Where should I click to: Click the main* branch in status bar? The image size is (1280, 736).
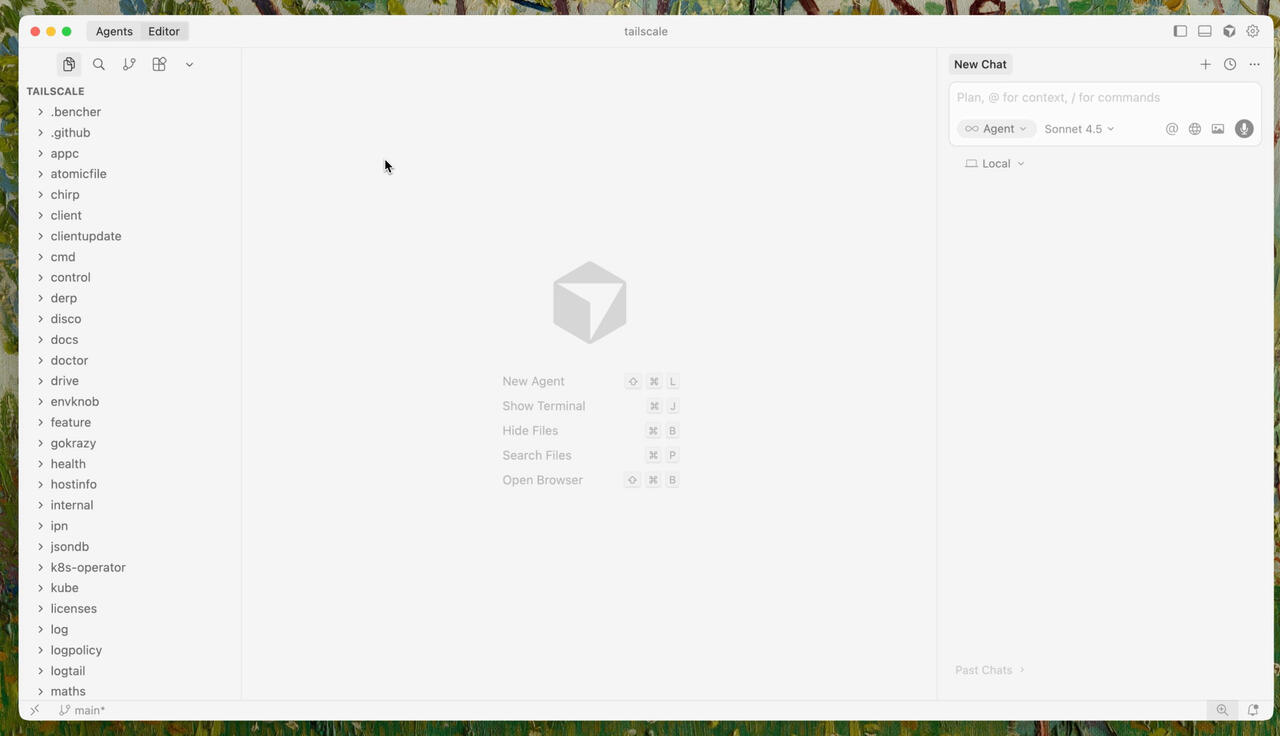pyautogui.click(x=82, y=710)
